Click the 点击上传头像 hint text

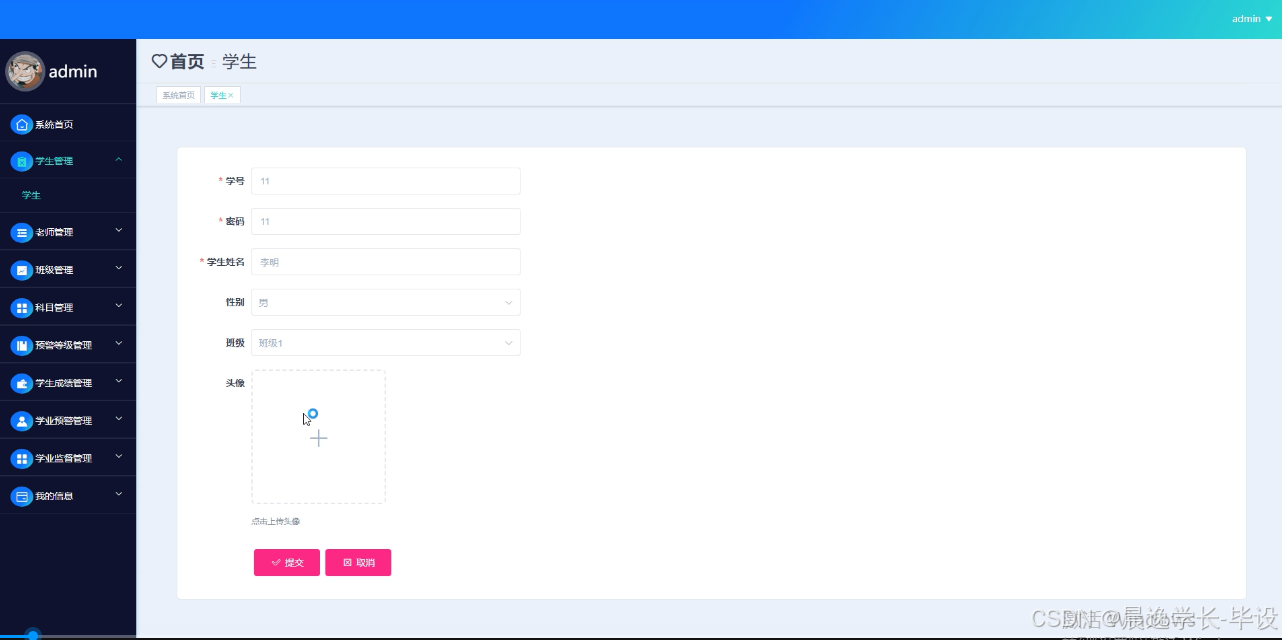[x=276, y=521]
